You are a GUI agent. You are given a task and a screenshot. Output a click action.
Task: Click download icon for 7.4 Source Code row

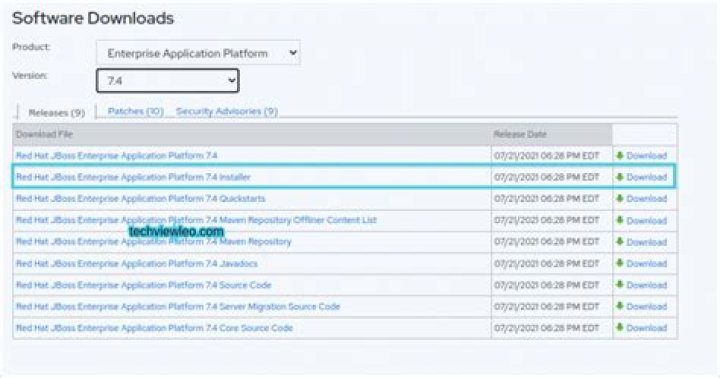pyautogui.click(x=619, y=285)
